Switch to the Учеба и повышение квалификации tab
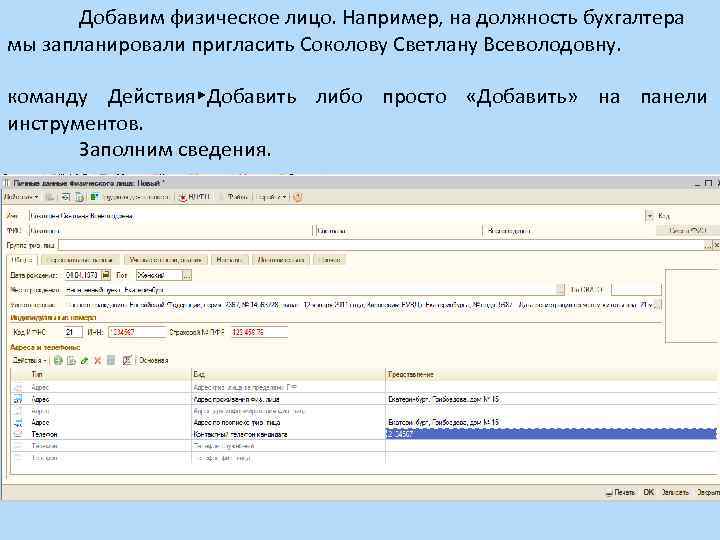The height and width of the screenshot is (540, 720). [x=165, y=260]
